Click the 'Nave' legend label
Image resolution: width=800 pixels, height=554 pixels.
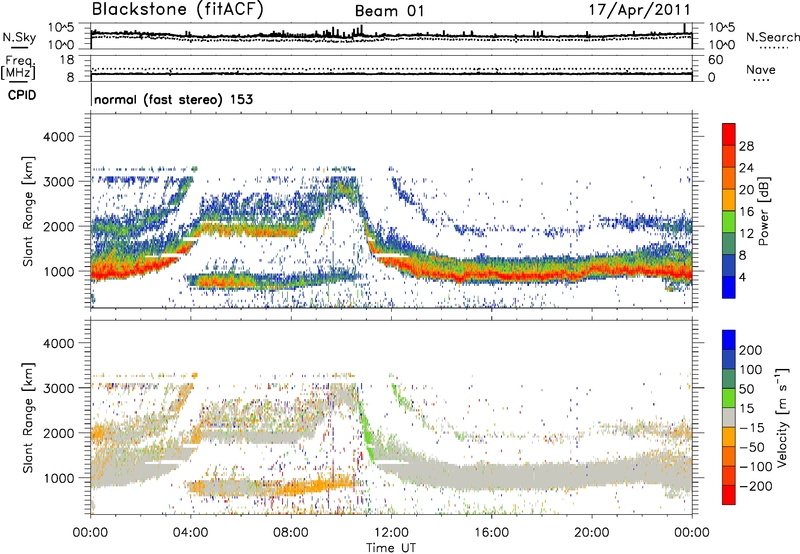761,69
